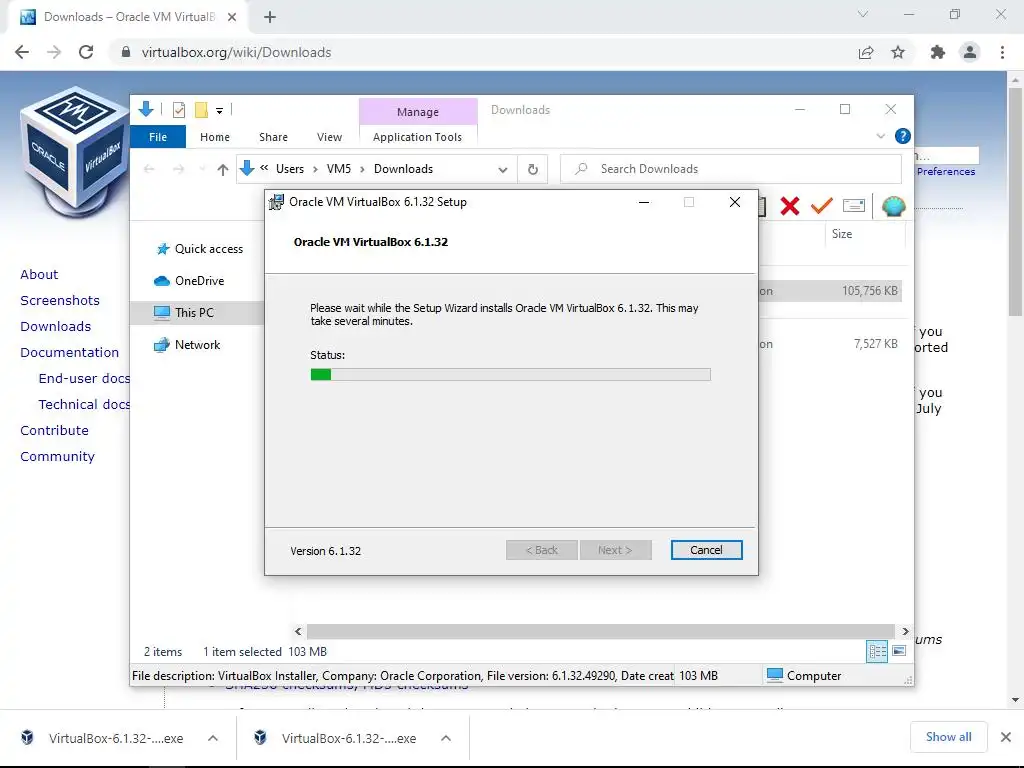The width and height of the screenshot is (1024, 768).
Task: Open the Chrome extensions puzzle icon
Action: [938, 52]
